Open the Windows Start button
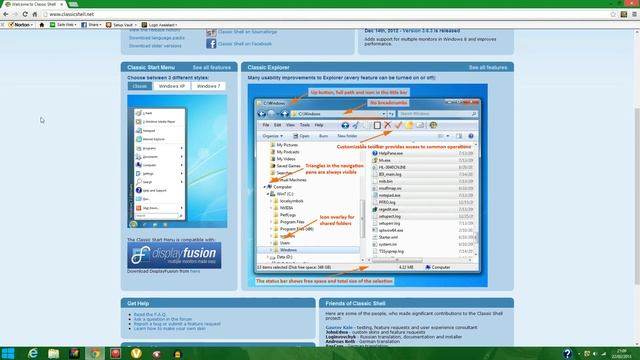The width and height of the screenshot is (640, 360). point(8,353)
